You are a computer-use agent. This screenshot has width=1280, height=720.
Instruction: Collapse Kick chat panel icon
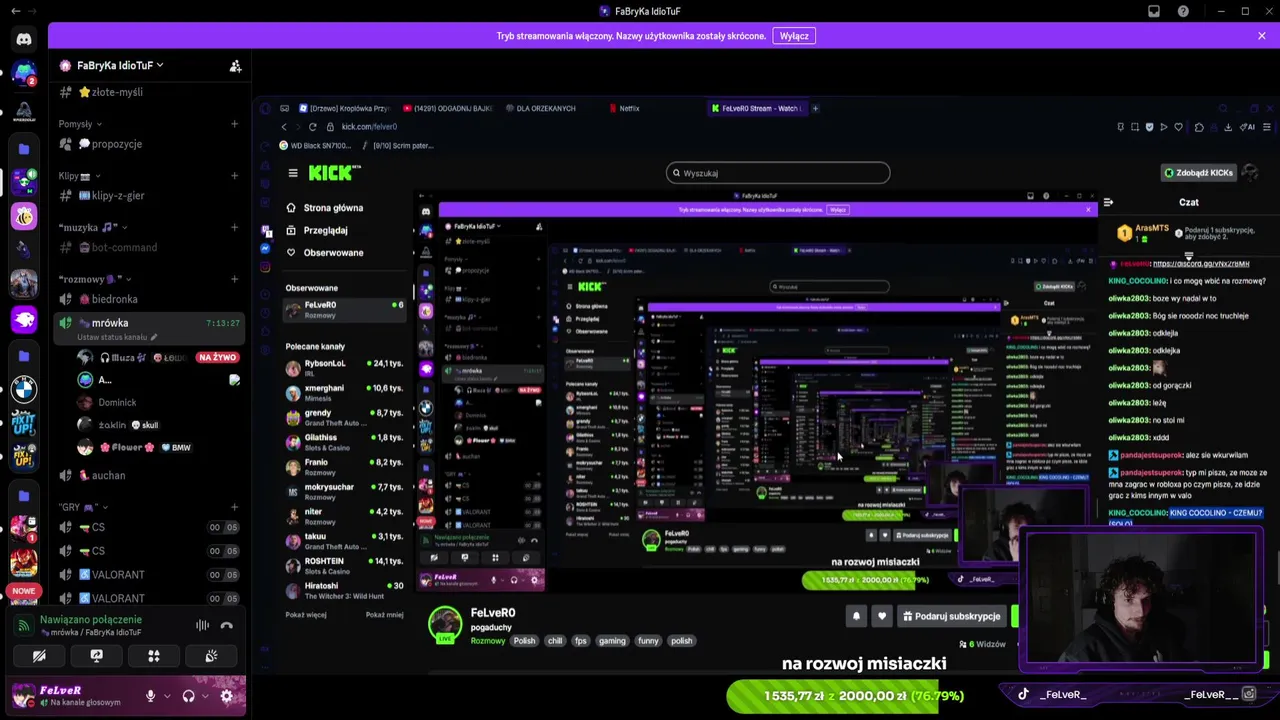[1108, 202]
